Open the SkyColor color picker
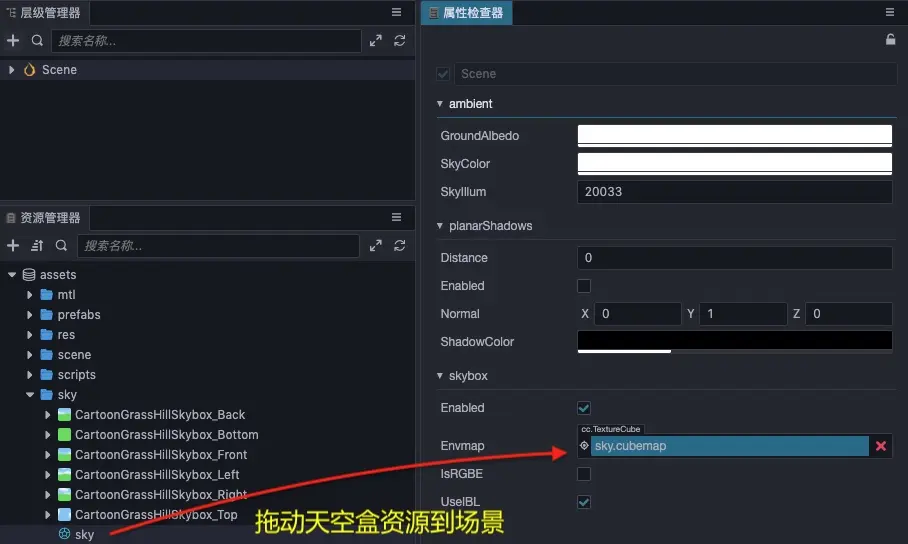 734,164
